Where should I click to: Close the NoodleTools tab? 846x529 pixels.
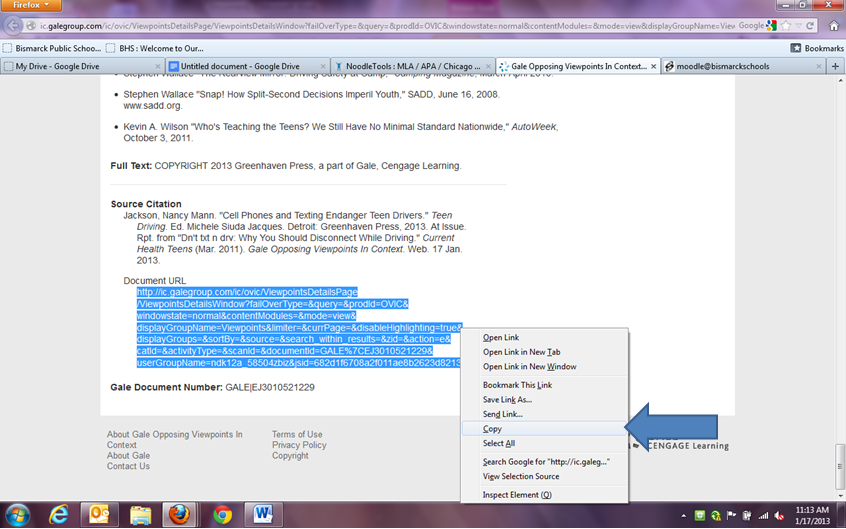click(488, 66)
